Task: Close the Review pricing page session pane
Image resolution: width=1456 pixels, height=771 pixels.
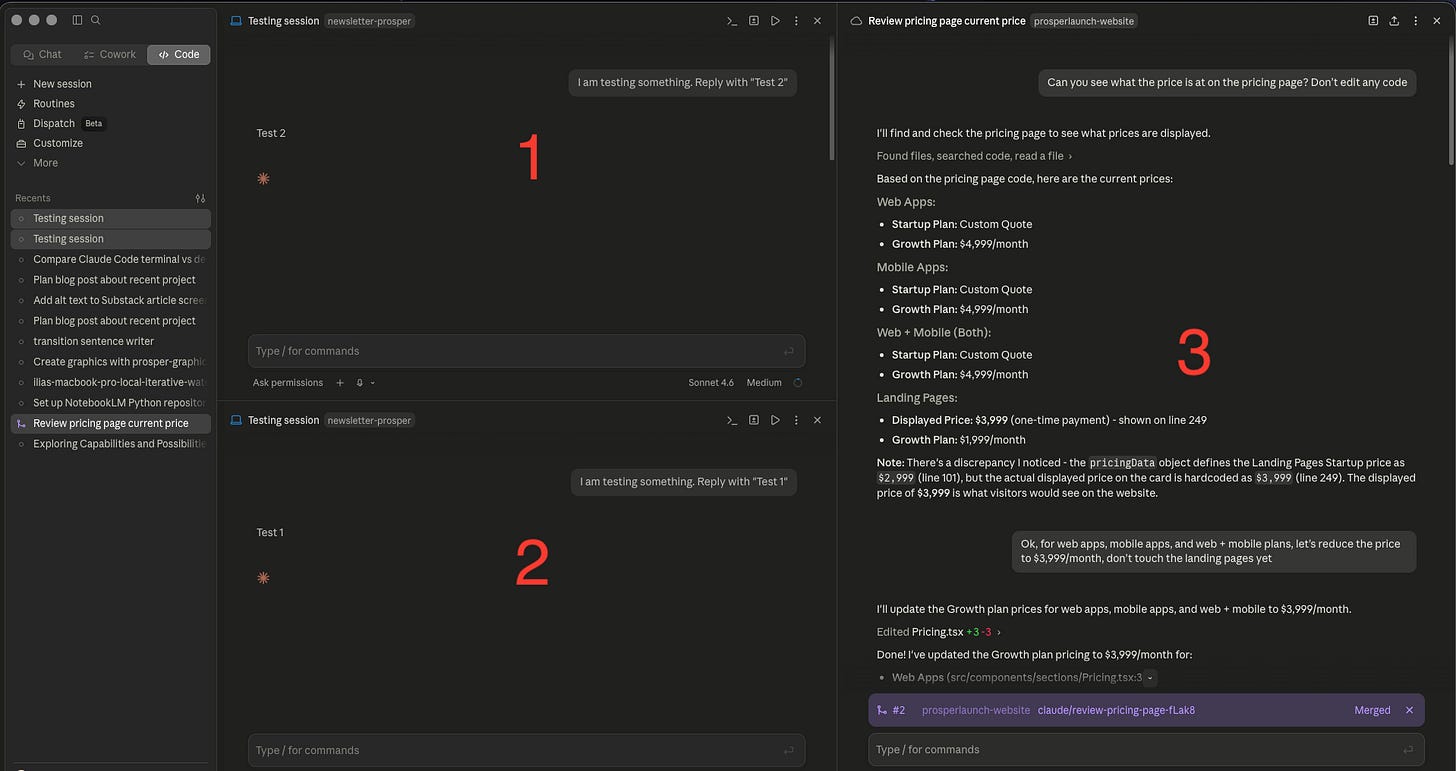Action: (1436, 21)
